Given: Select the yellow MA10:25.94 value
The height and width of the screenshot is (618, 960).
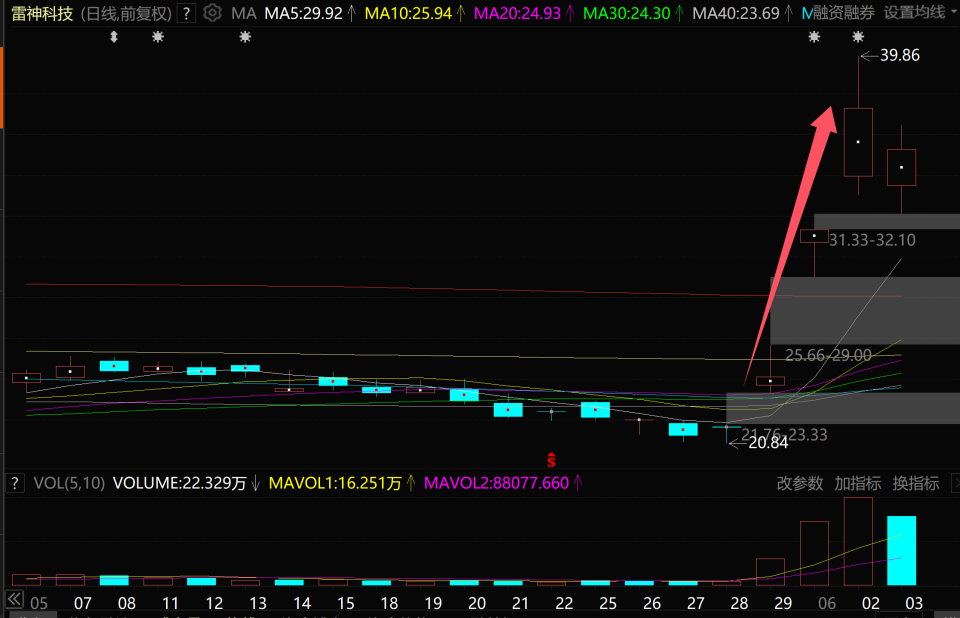Looking at the screenshot, I should click(x=408, y=13).
